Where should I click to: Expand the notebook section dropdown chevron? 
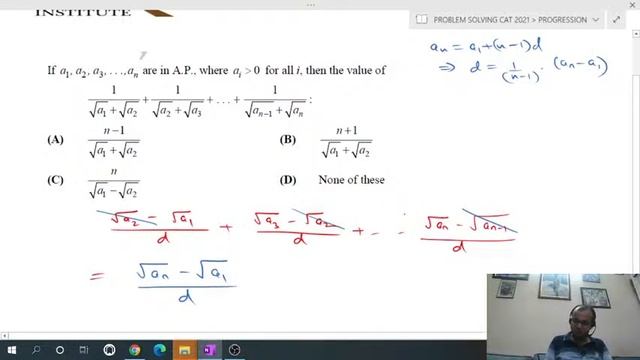(x=596, y=20)
